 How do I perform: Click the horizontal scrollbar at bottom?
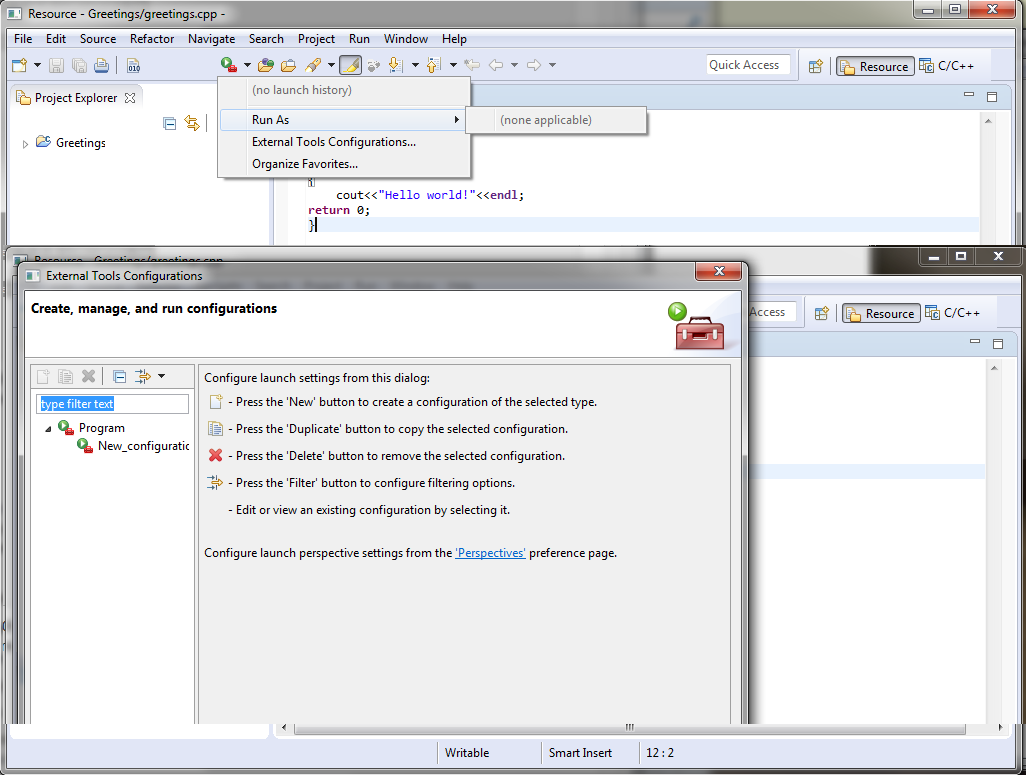point(629,727)
